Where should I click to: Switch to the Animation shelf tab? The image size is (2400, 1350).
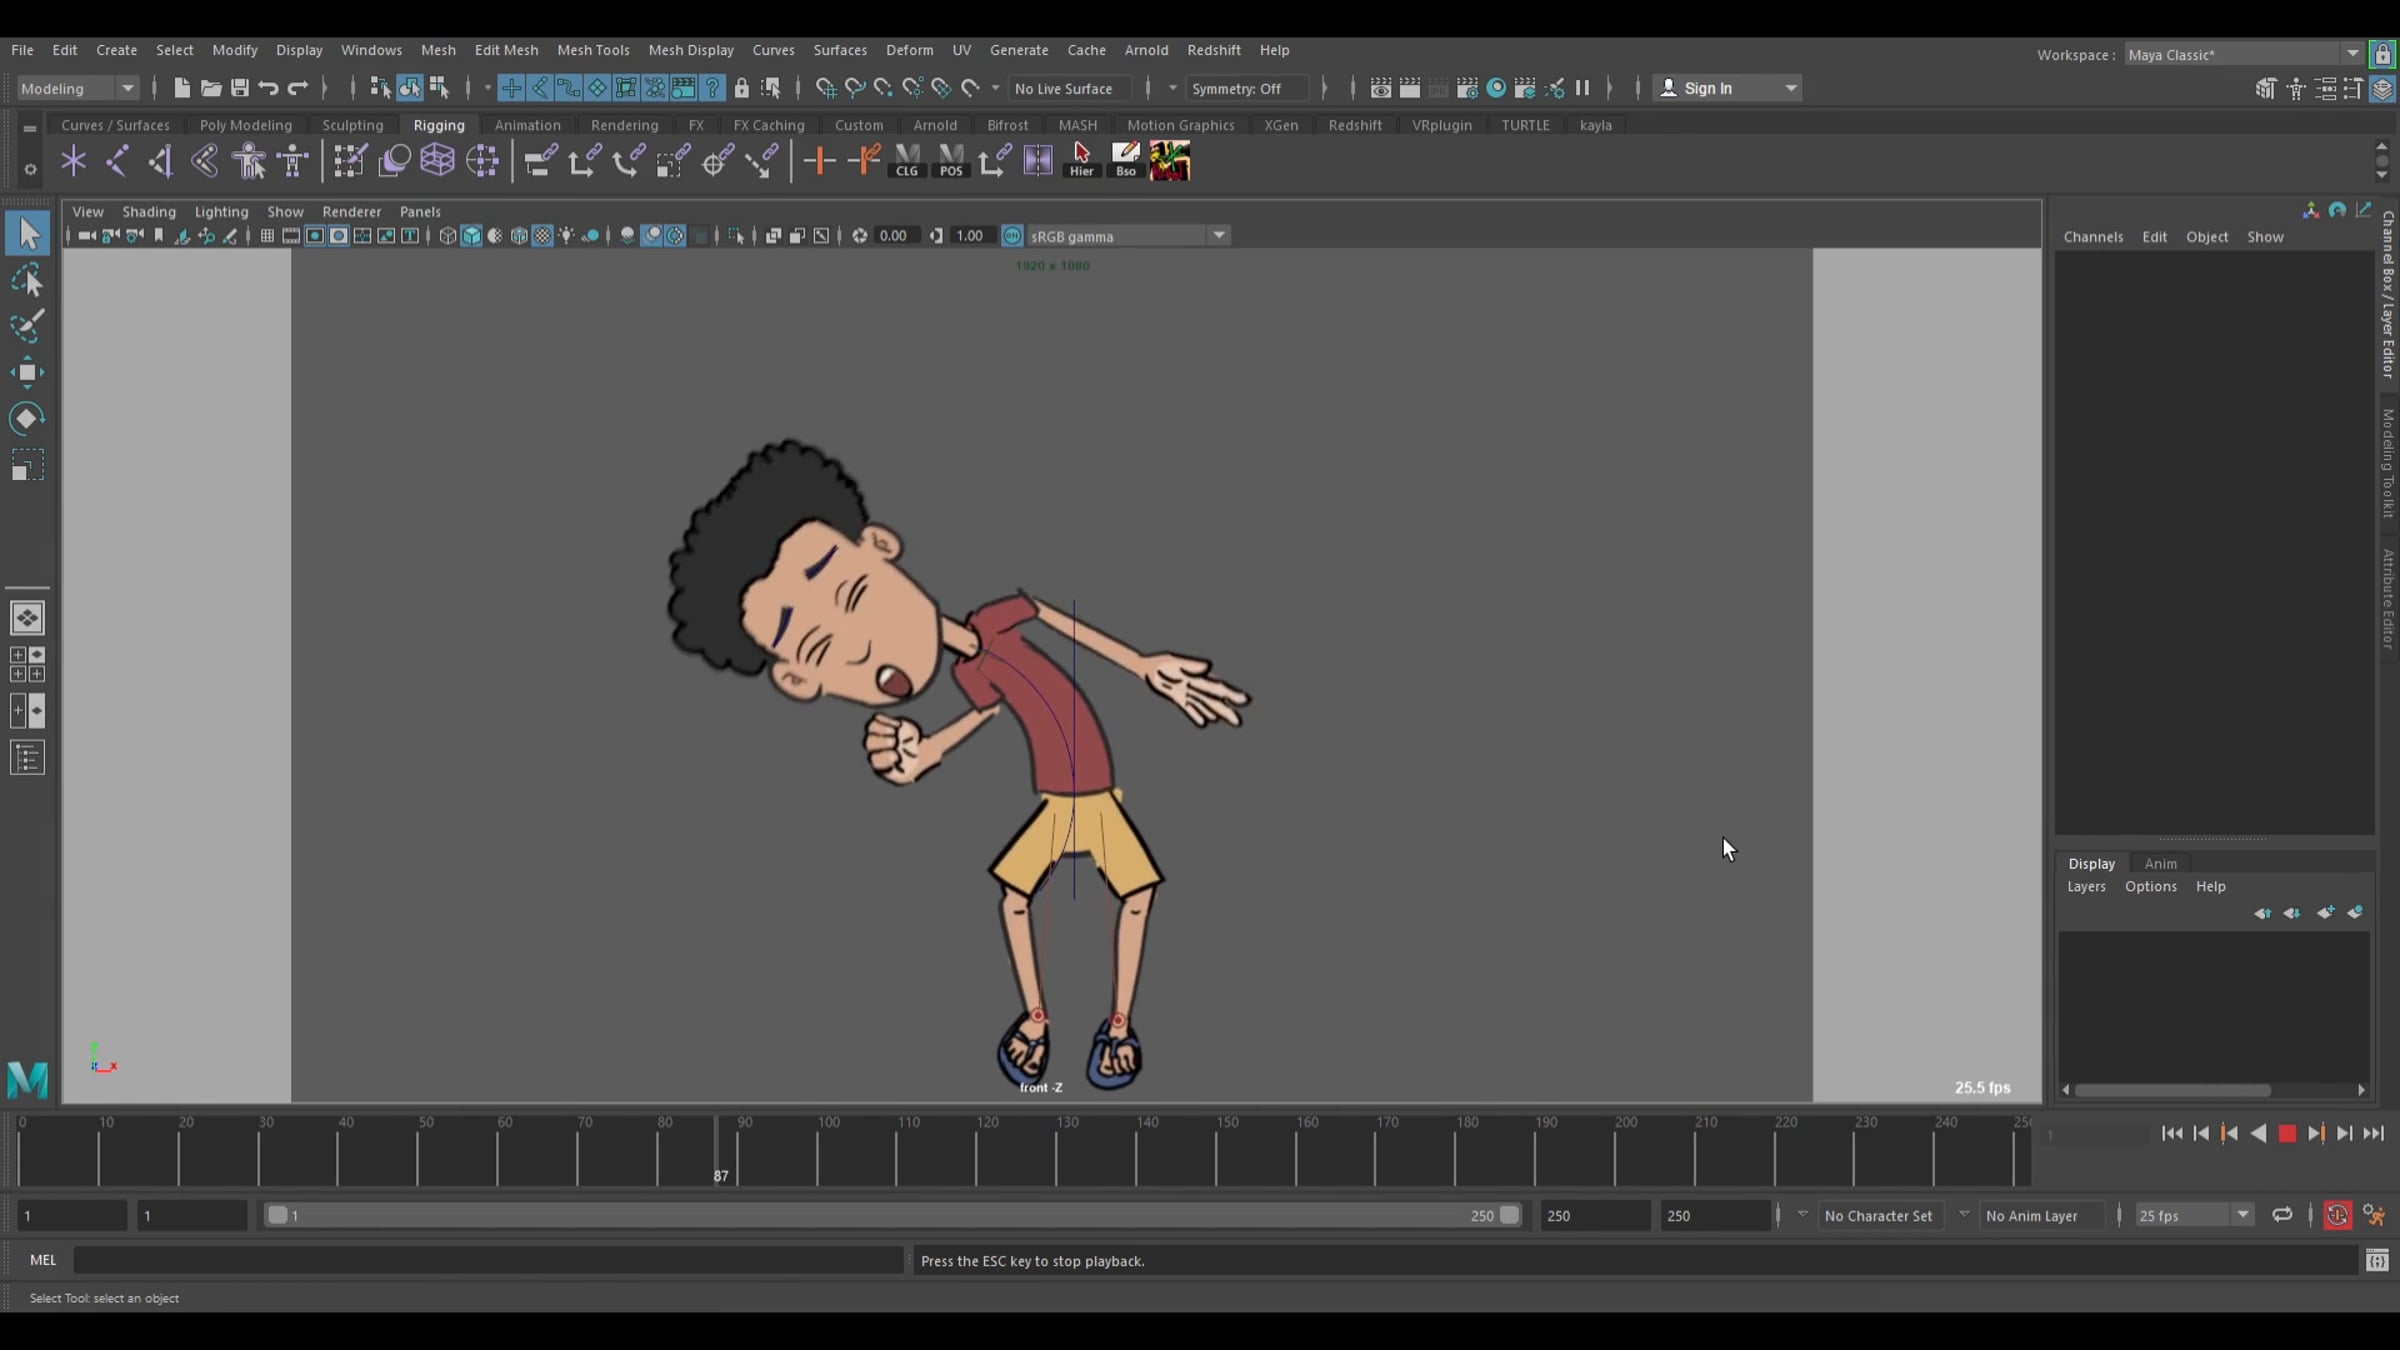pyautogui.click(x=527, y=125)
